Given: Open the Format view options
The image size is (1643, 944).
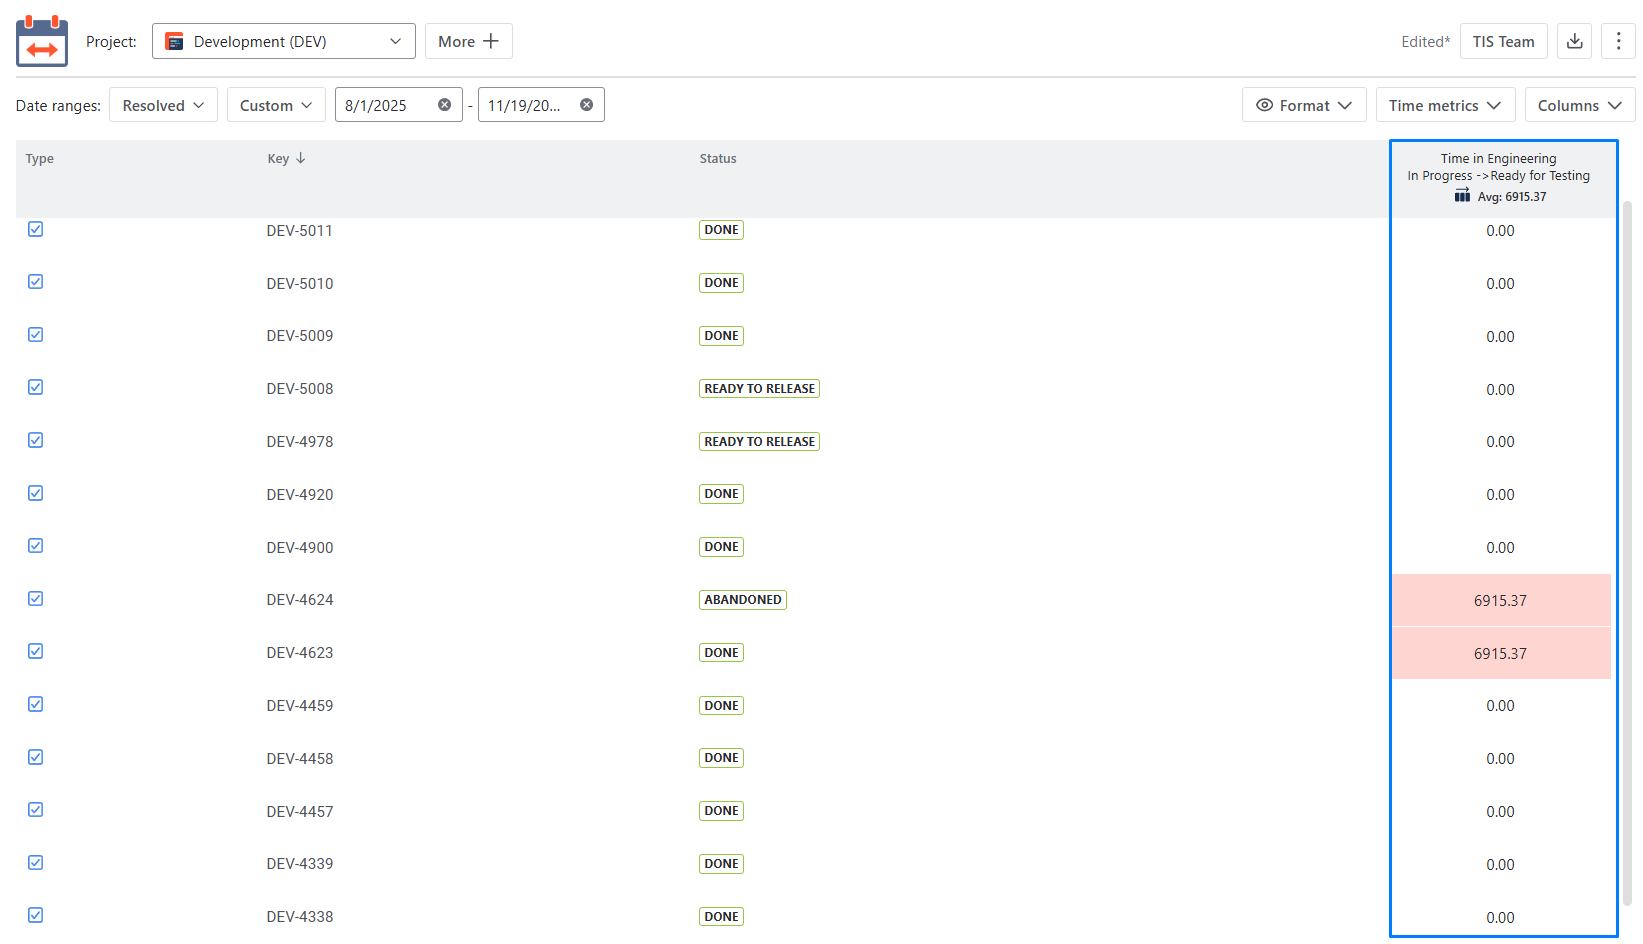Looking at the screenshot, I should tap(1303, 105).
